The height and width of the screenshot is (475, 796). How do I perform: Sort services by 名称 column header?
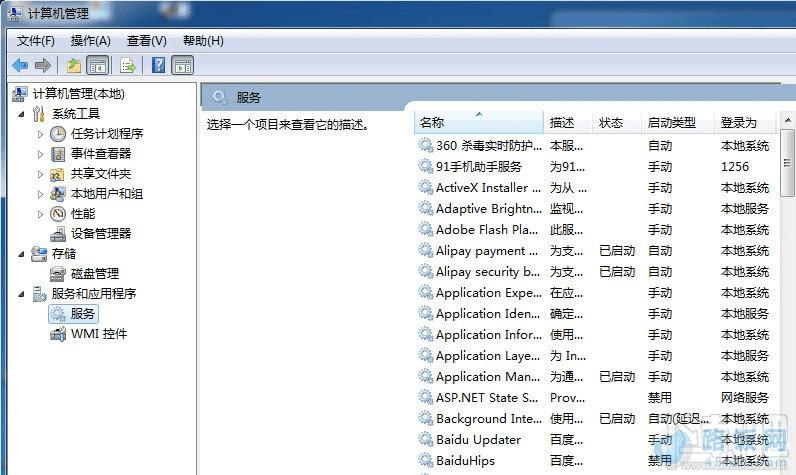click(x=479, y=122)
